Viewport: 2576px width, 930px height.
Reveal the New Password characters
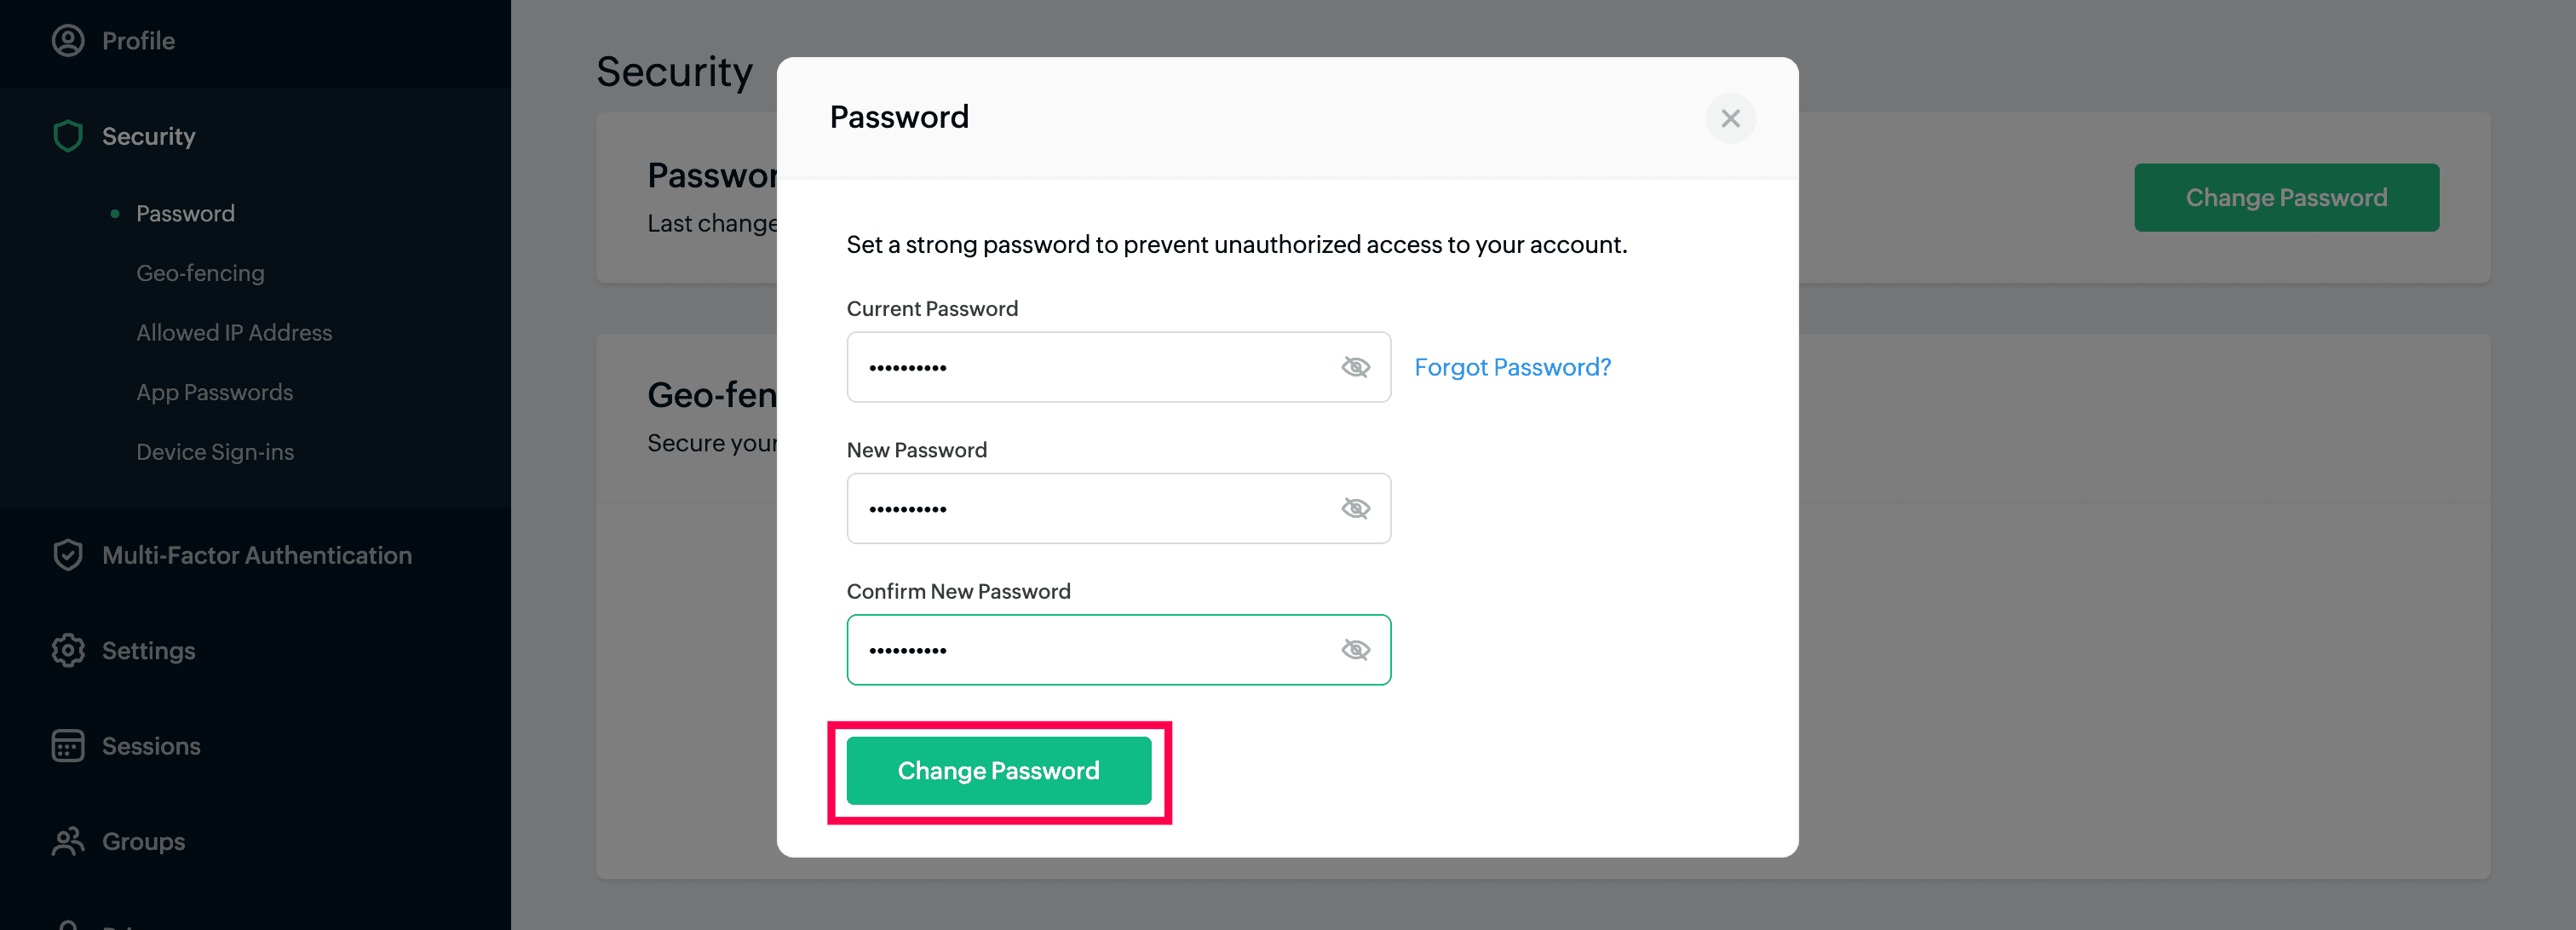click(1355, 509)
